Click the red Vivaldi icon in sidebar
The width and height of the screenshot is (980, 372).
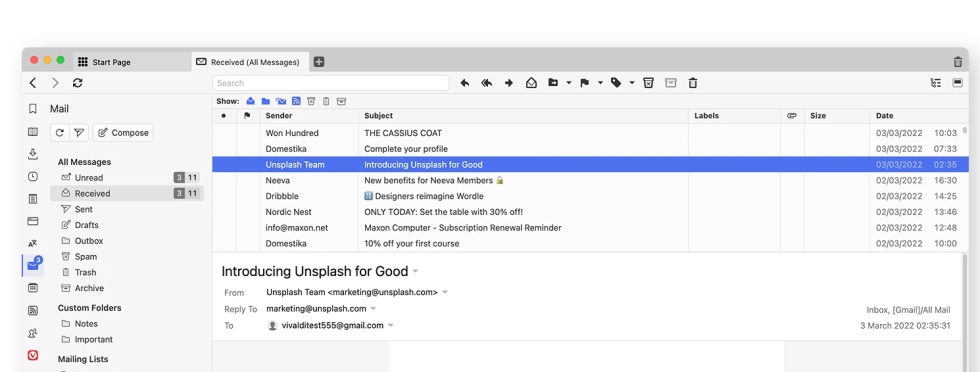[33, 355]
